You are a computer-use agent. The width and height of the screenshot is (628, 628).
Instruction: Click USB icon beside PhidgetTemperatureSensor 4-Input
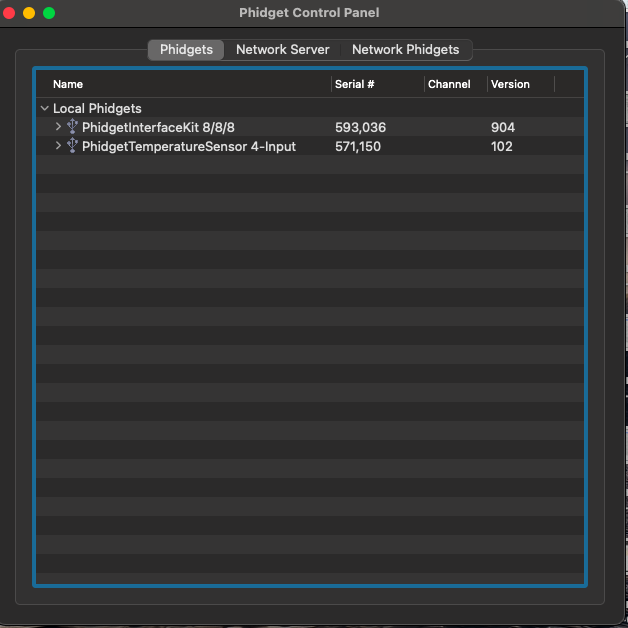pos(72,145)
